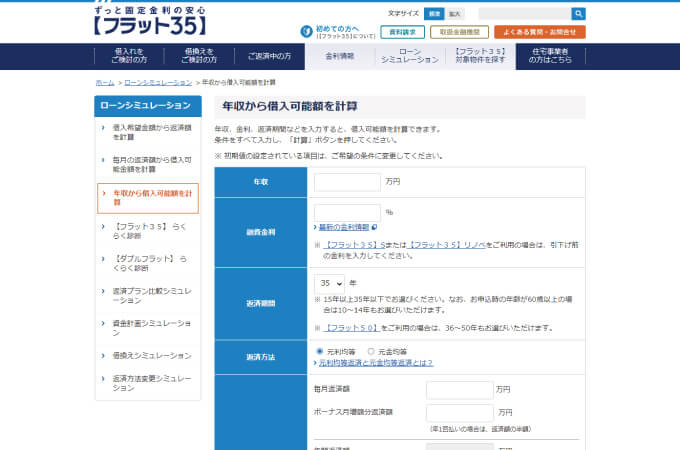Click the ボーナス月増額分返済額 input field

point(460,413)
